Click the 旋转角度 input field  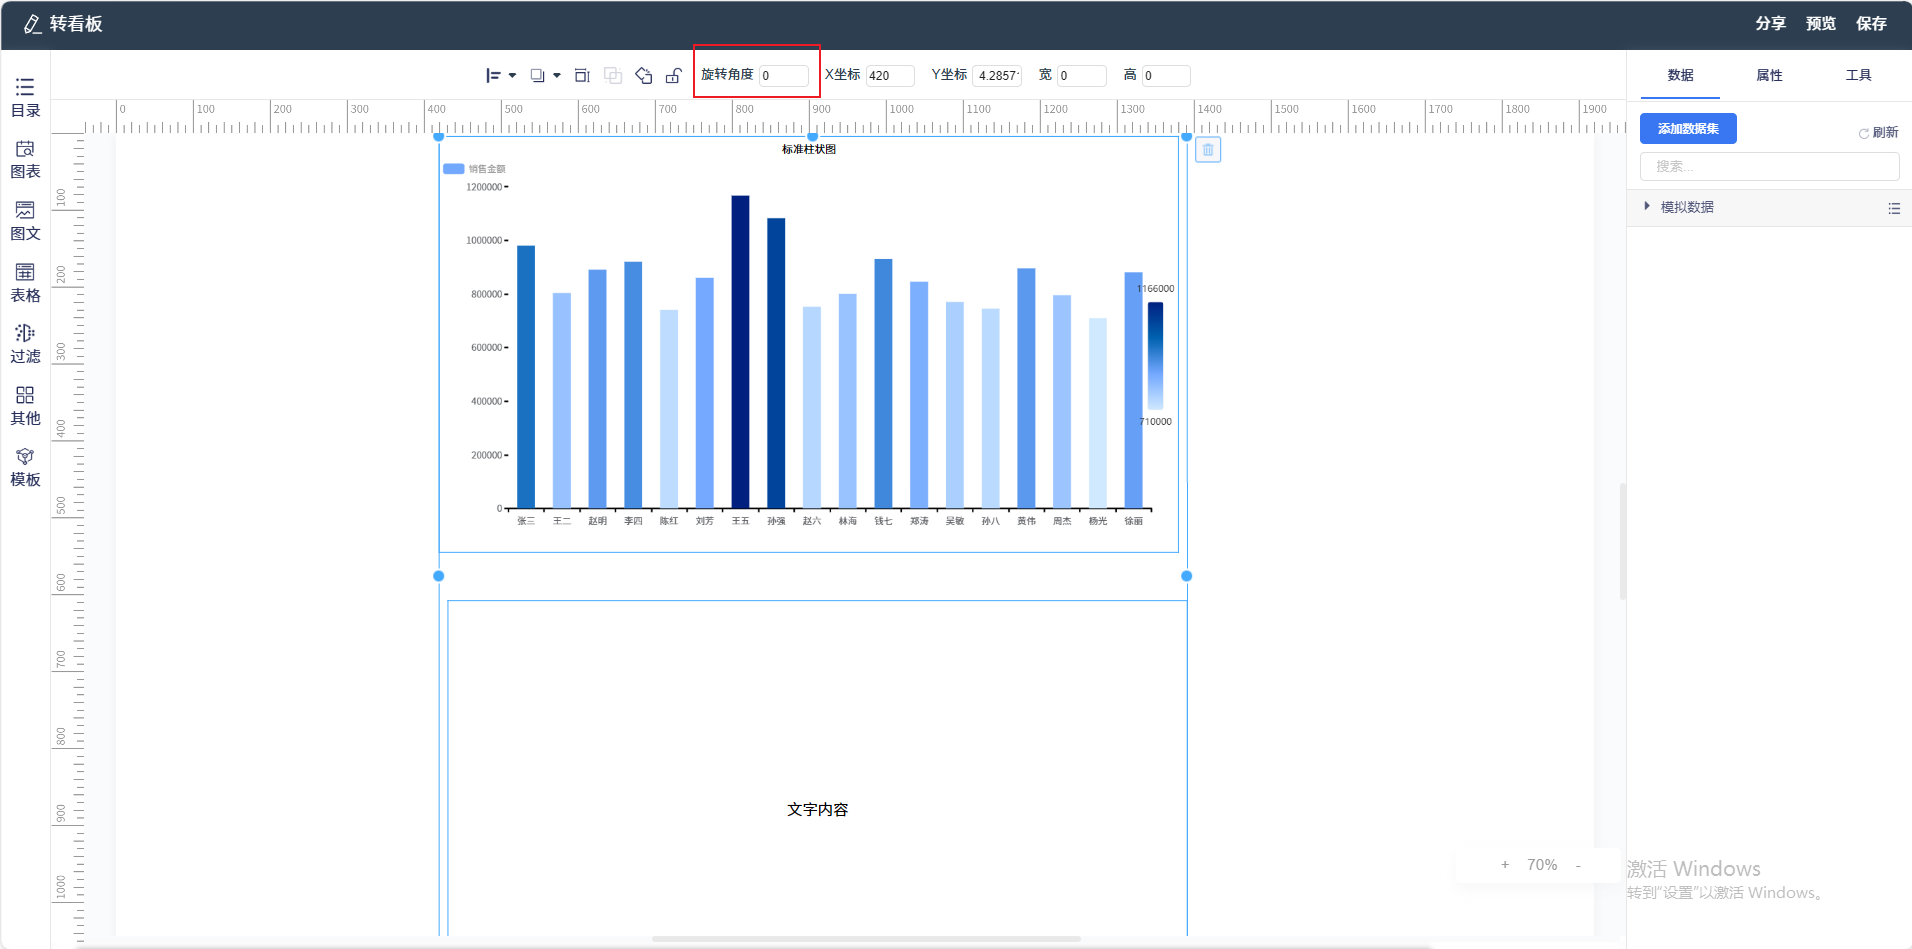783,76
